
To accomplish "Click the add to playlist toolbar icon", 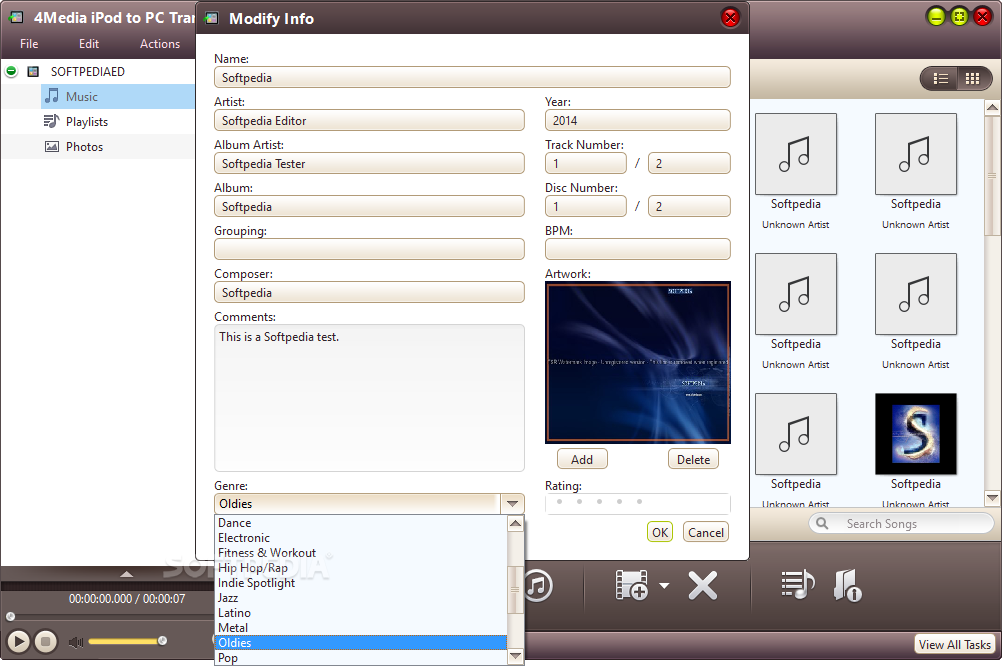I will pyautogui.click(x=798, y=585).
